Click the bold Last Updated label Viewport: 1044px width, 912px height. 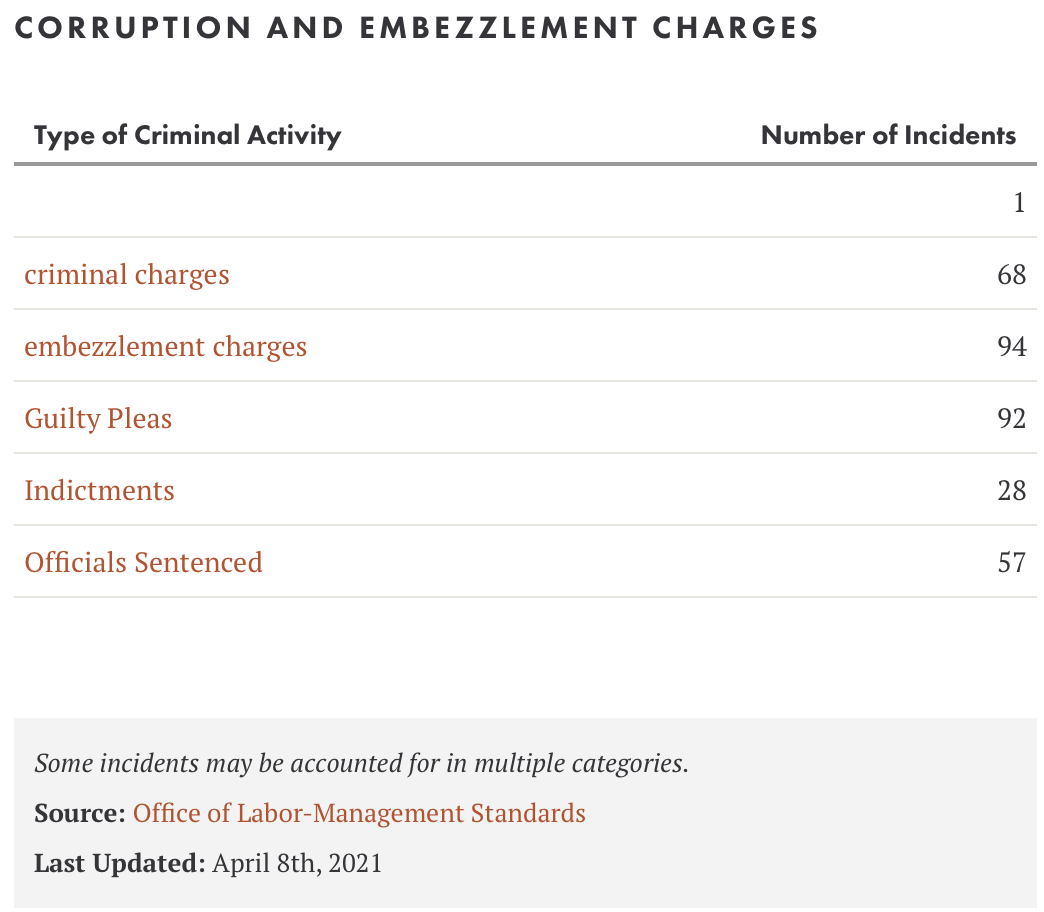coord(120,863)
